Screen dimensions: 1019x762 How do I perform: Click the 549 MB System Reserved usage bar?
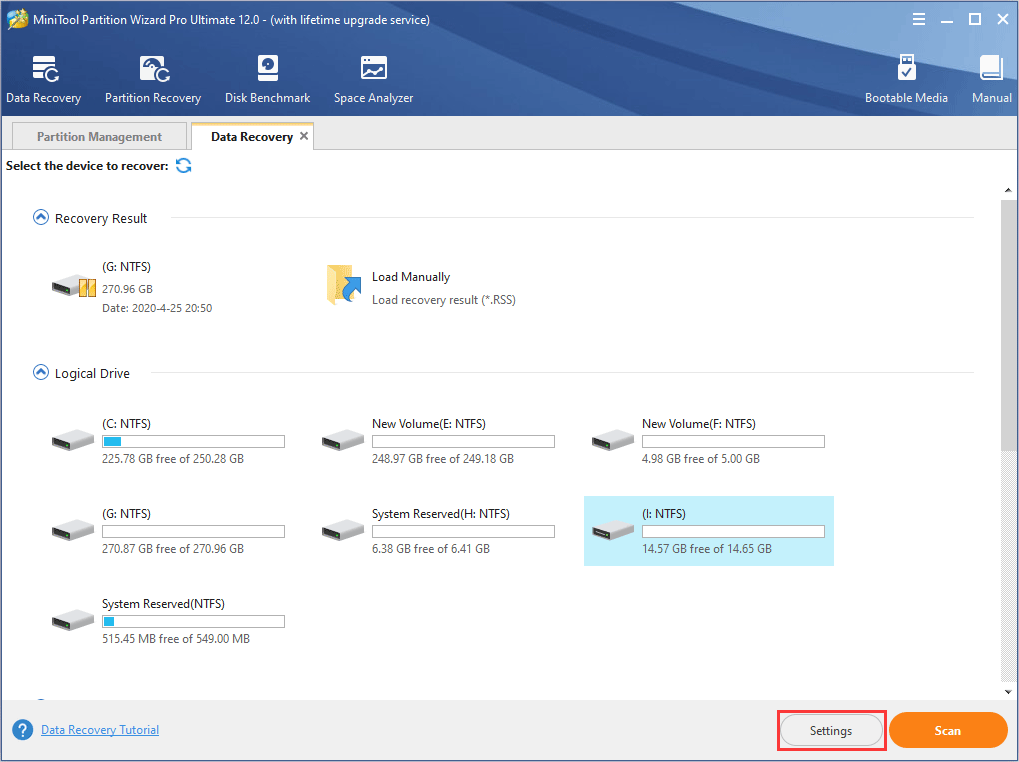[x=193, y=622]
